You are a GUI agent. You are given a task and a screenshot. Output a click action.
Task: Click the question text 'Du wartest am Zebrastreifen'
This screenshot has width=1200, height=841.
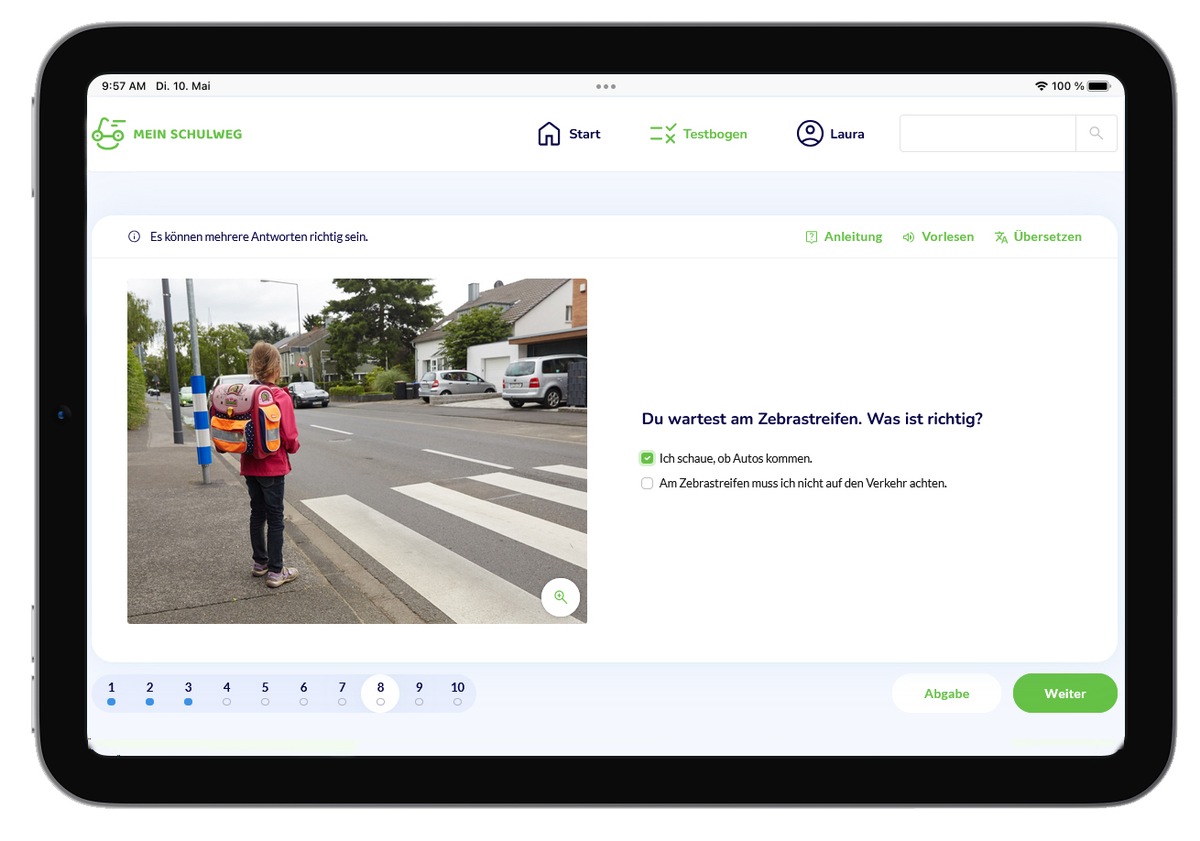pos(812,419)
